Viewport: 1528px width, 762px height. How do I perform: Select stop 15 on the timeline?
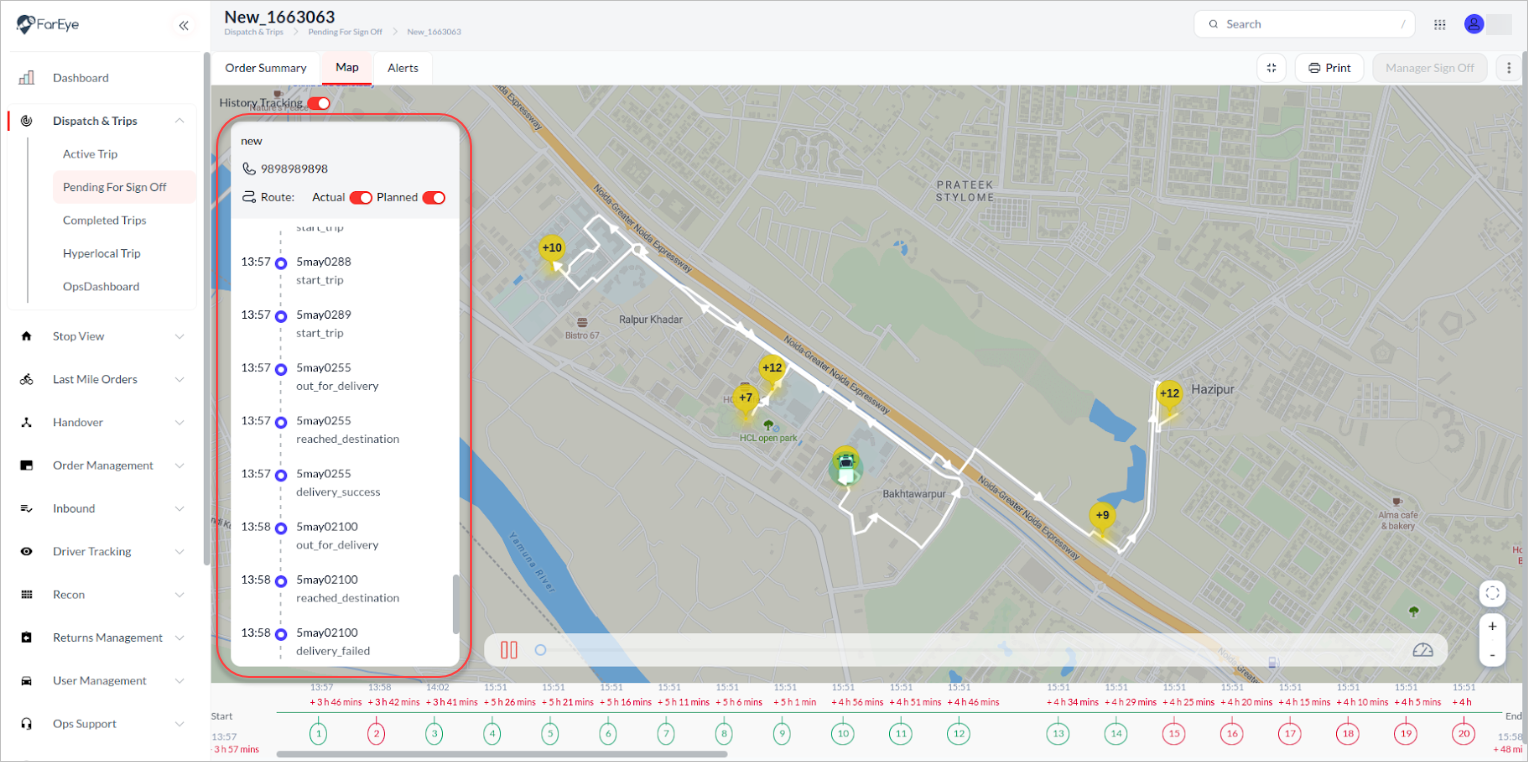click(1174, 733)
